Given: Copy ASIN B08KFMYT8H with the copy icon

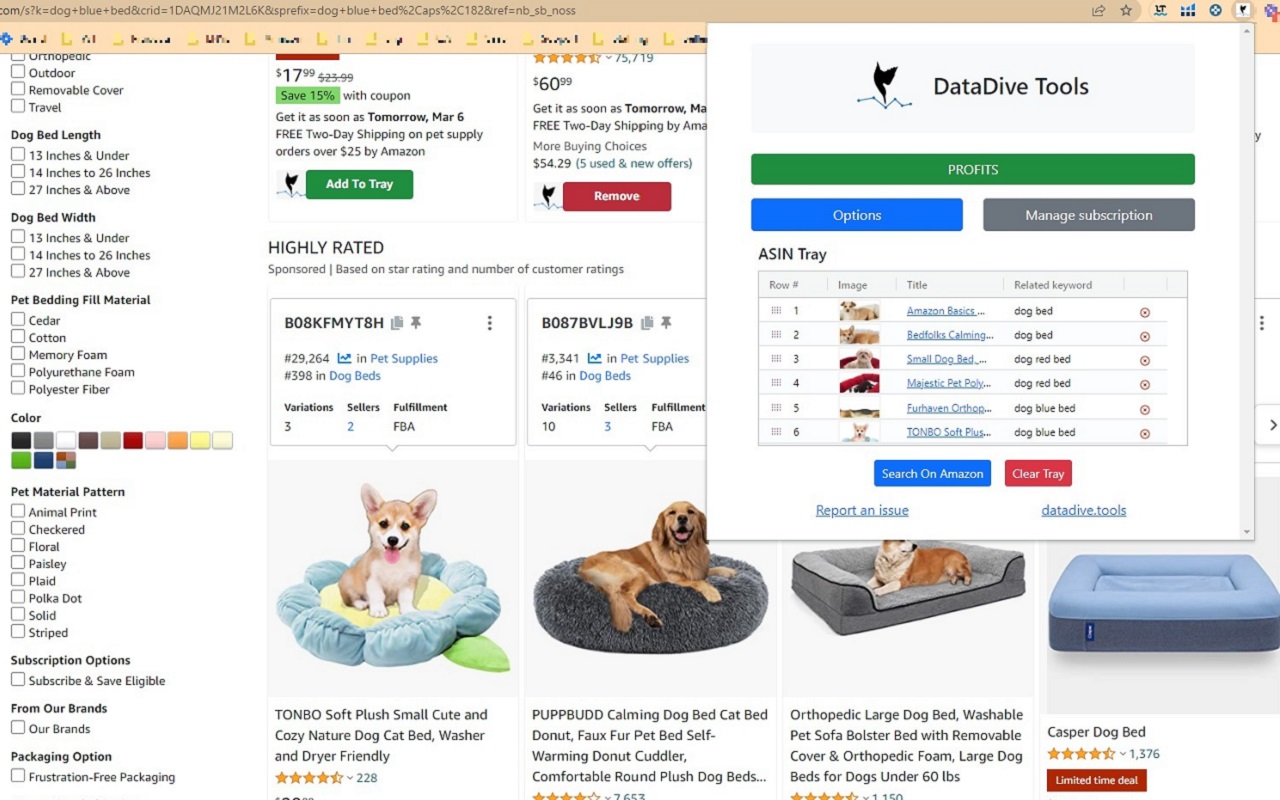Looking at the screenshot, I should coord(397,323).
